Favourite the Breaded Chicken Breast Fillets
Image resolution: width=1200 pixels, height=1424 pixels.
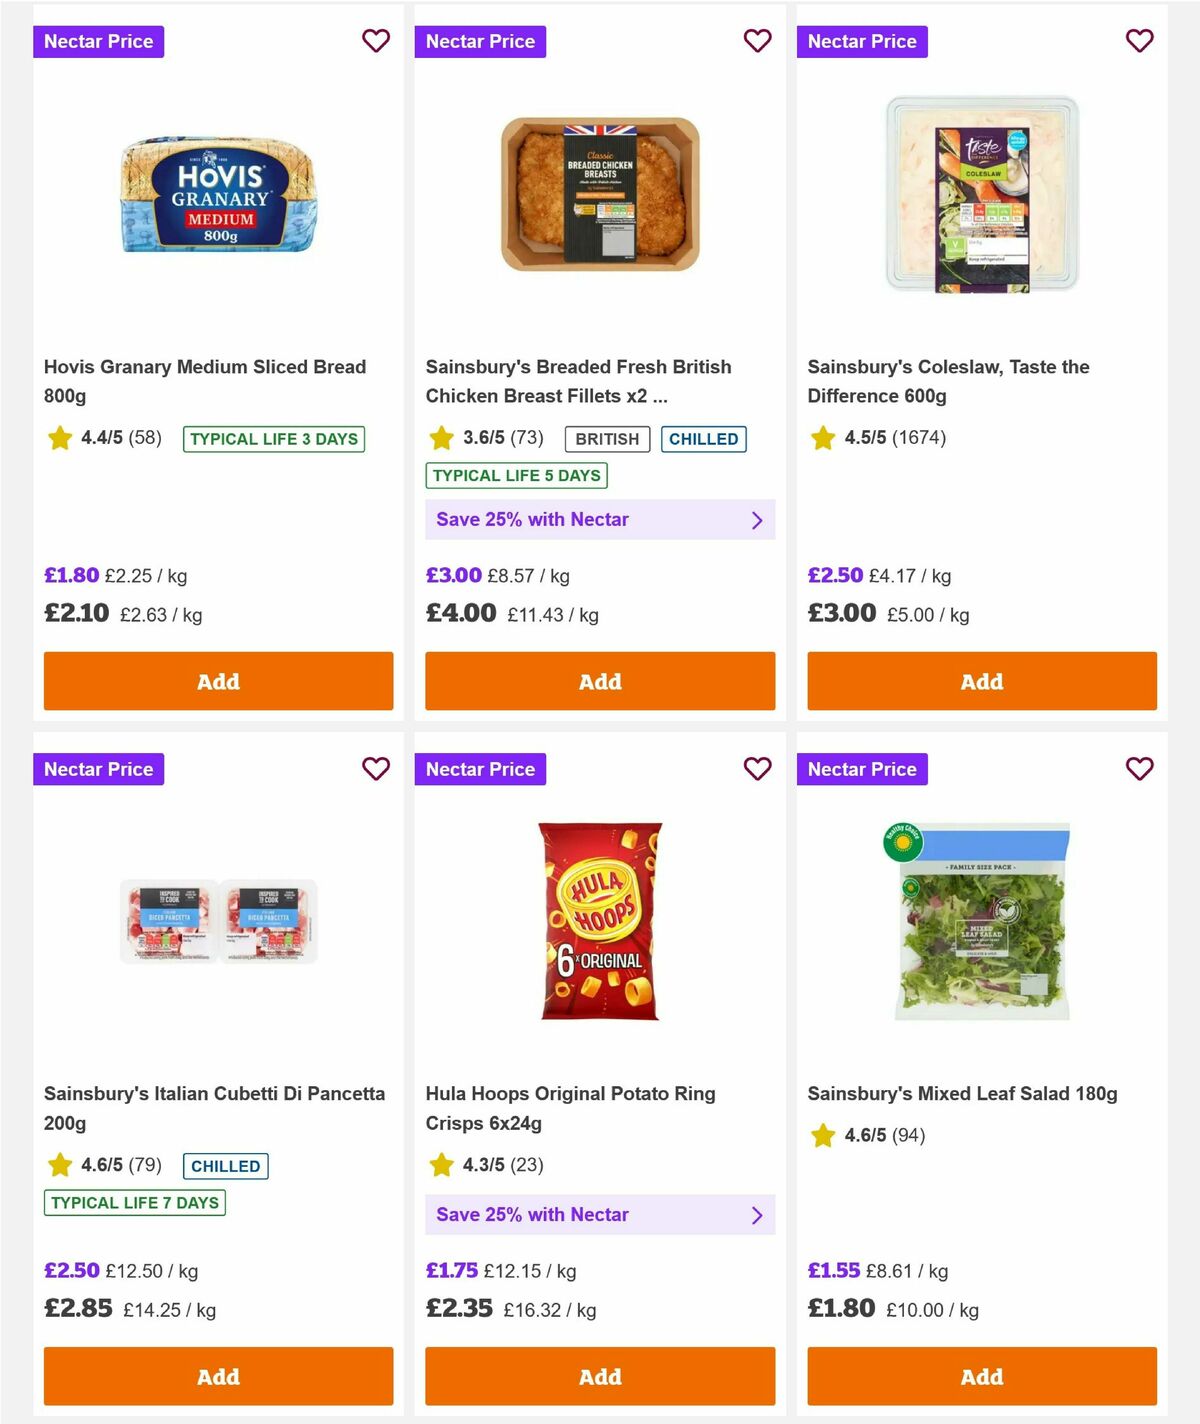(x=757, y=41)
